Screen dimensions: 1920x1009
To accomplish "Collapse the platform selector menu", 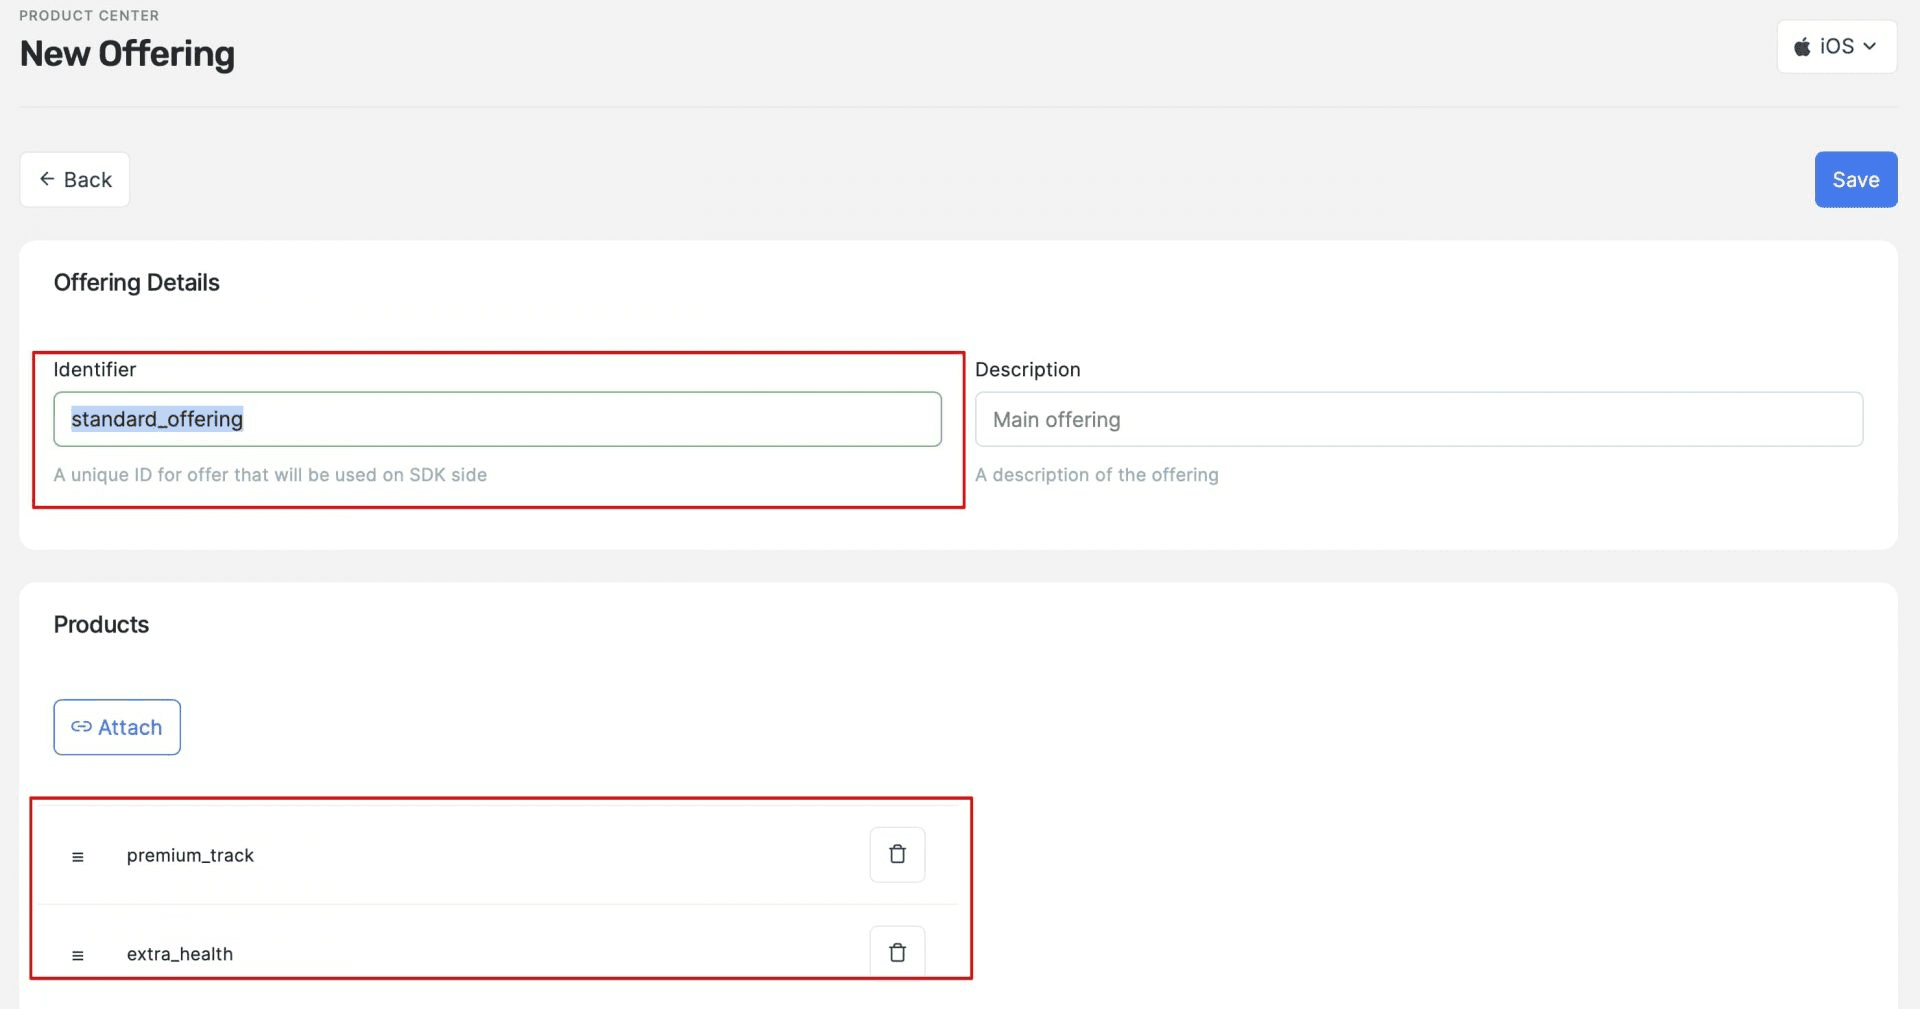I will tap(1836, 46).
